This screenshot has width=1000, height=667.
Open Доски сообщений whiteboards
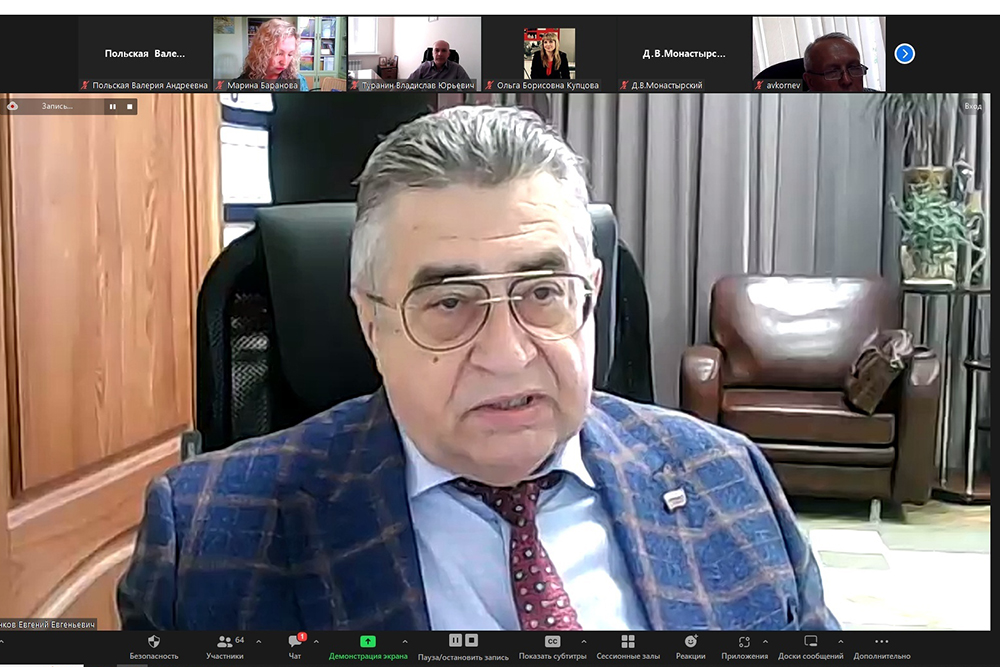tap(811, 641)
